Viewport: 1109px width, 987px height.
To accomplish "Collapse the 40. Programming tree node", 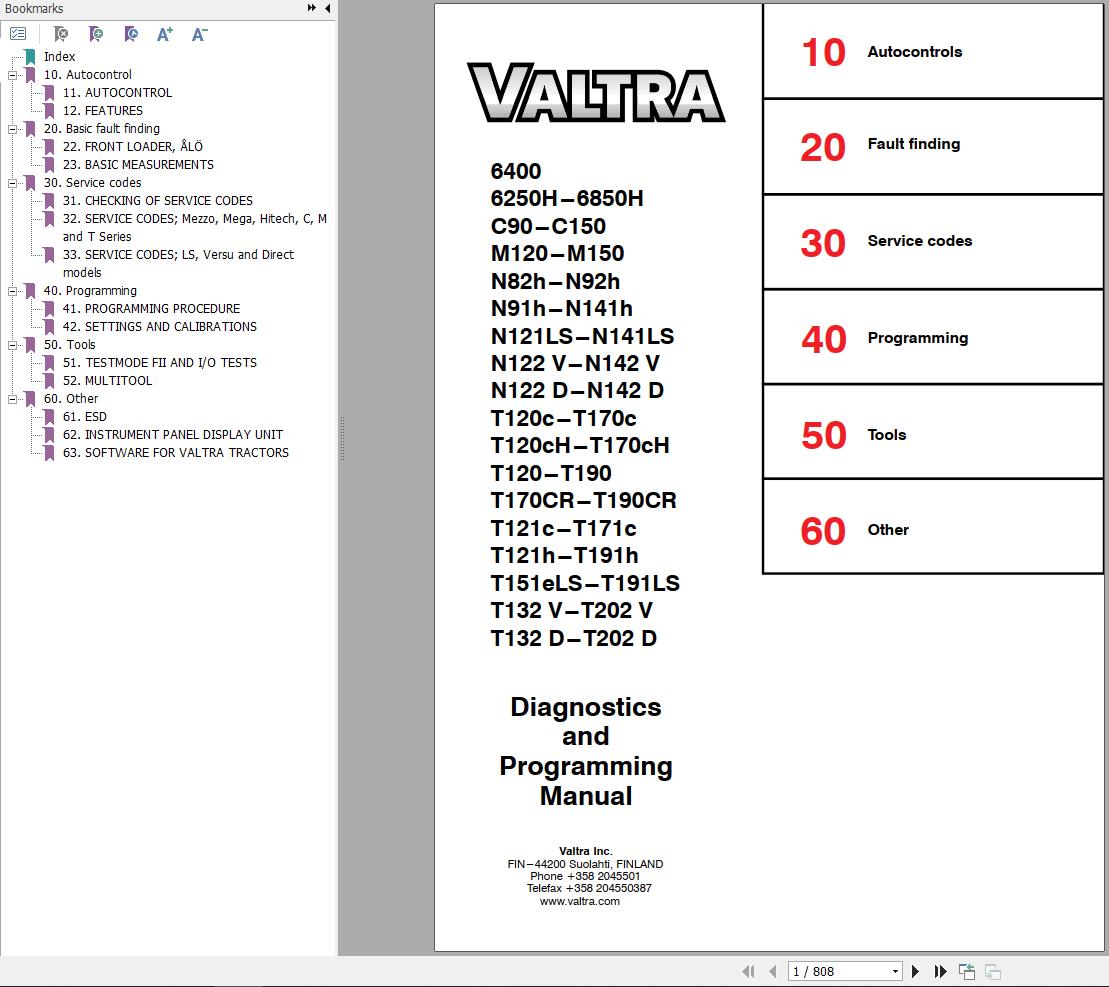I will (12, 291).
